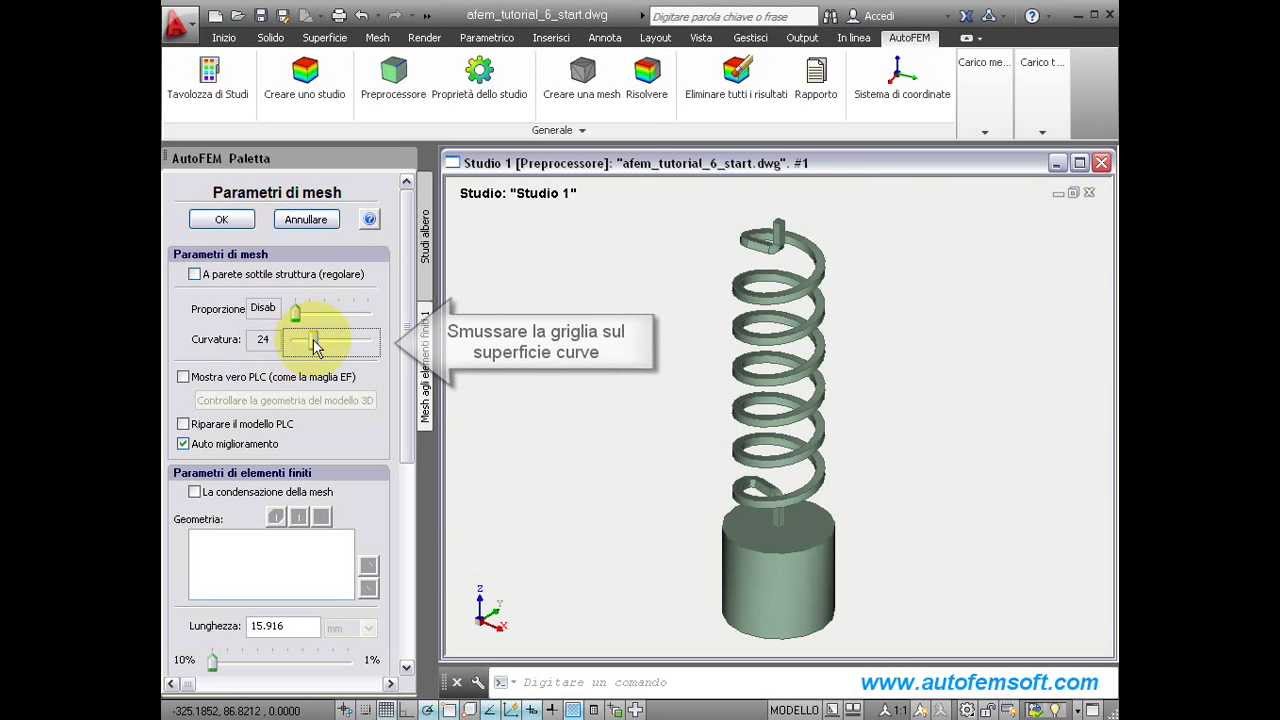Select the Studi albero side tab
The width and height of the screenshot is (1280, 720).
coord(425,237)
